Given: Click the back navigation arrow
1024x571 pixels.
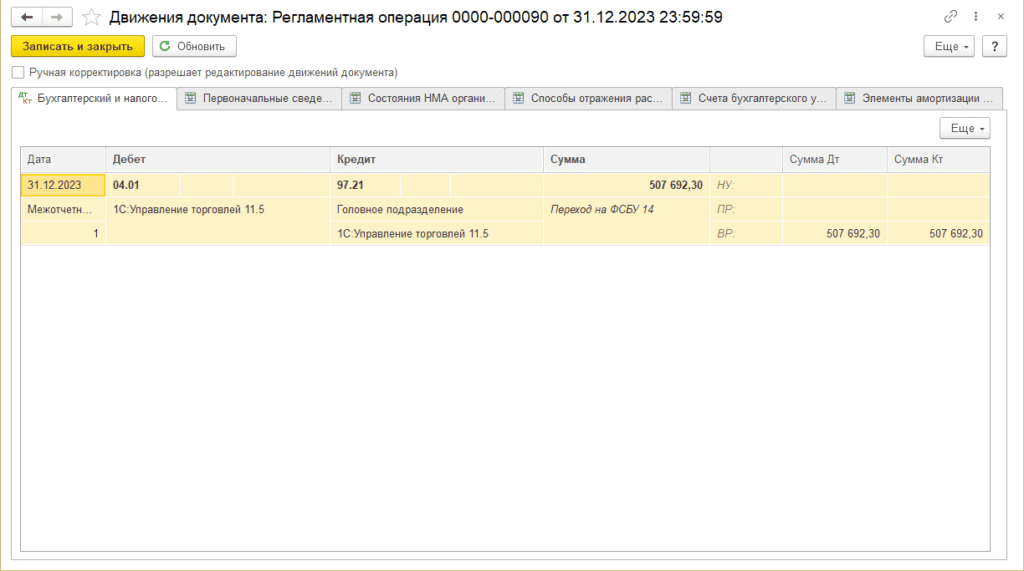Looking at the screenshot, I should pos(27,17).
